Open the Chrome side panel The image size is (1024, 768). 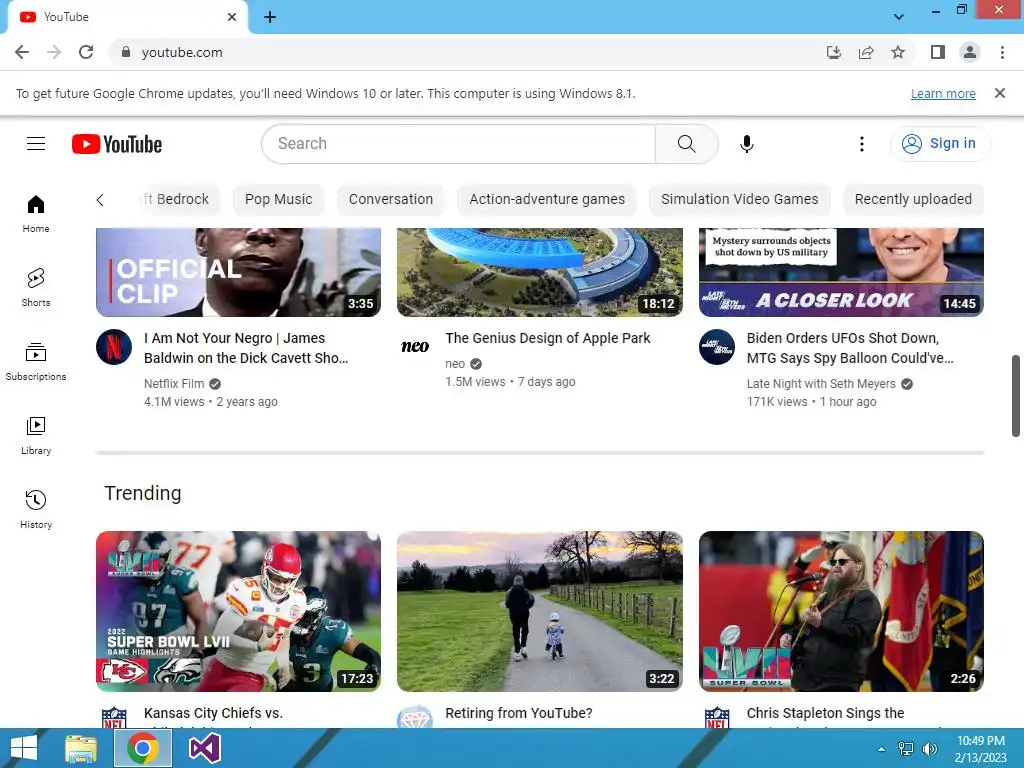pyautogui.click(x=938, y=52)
